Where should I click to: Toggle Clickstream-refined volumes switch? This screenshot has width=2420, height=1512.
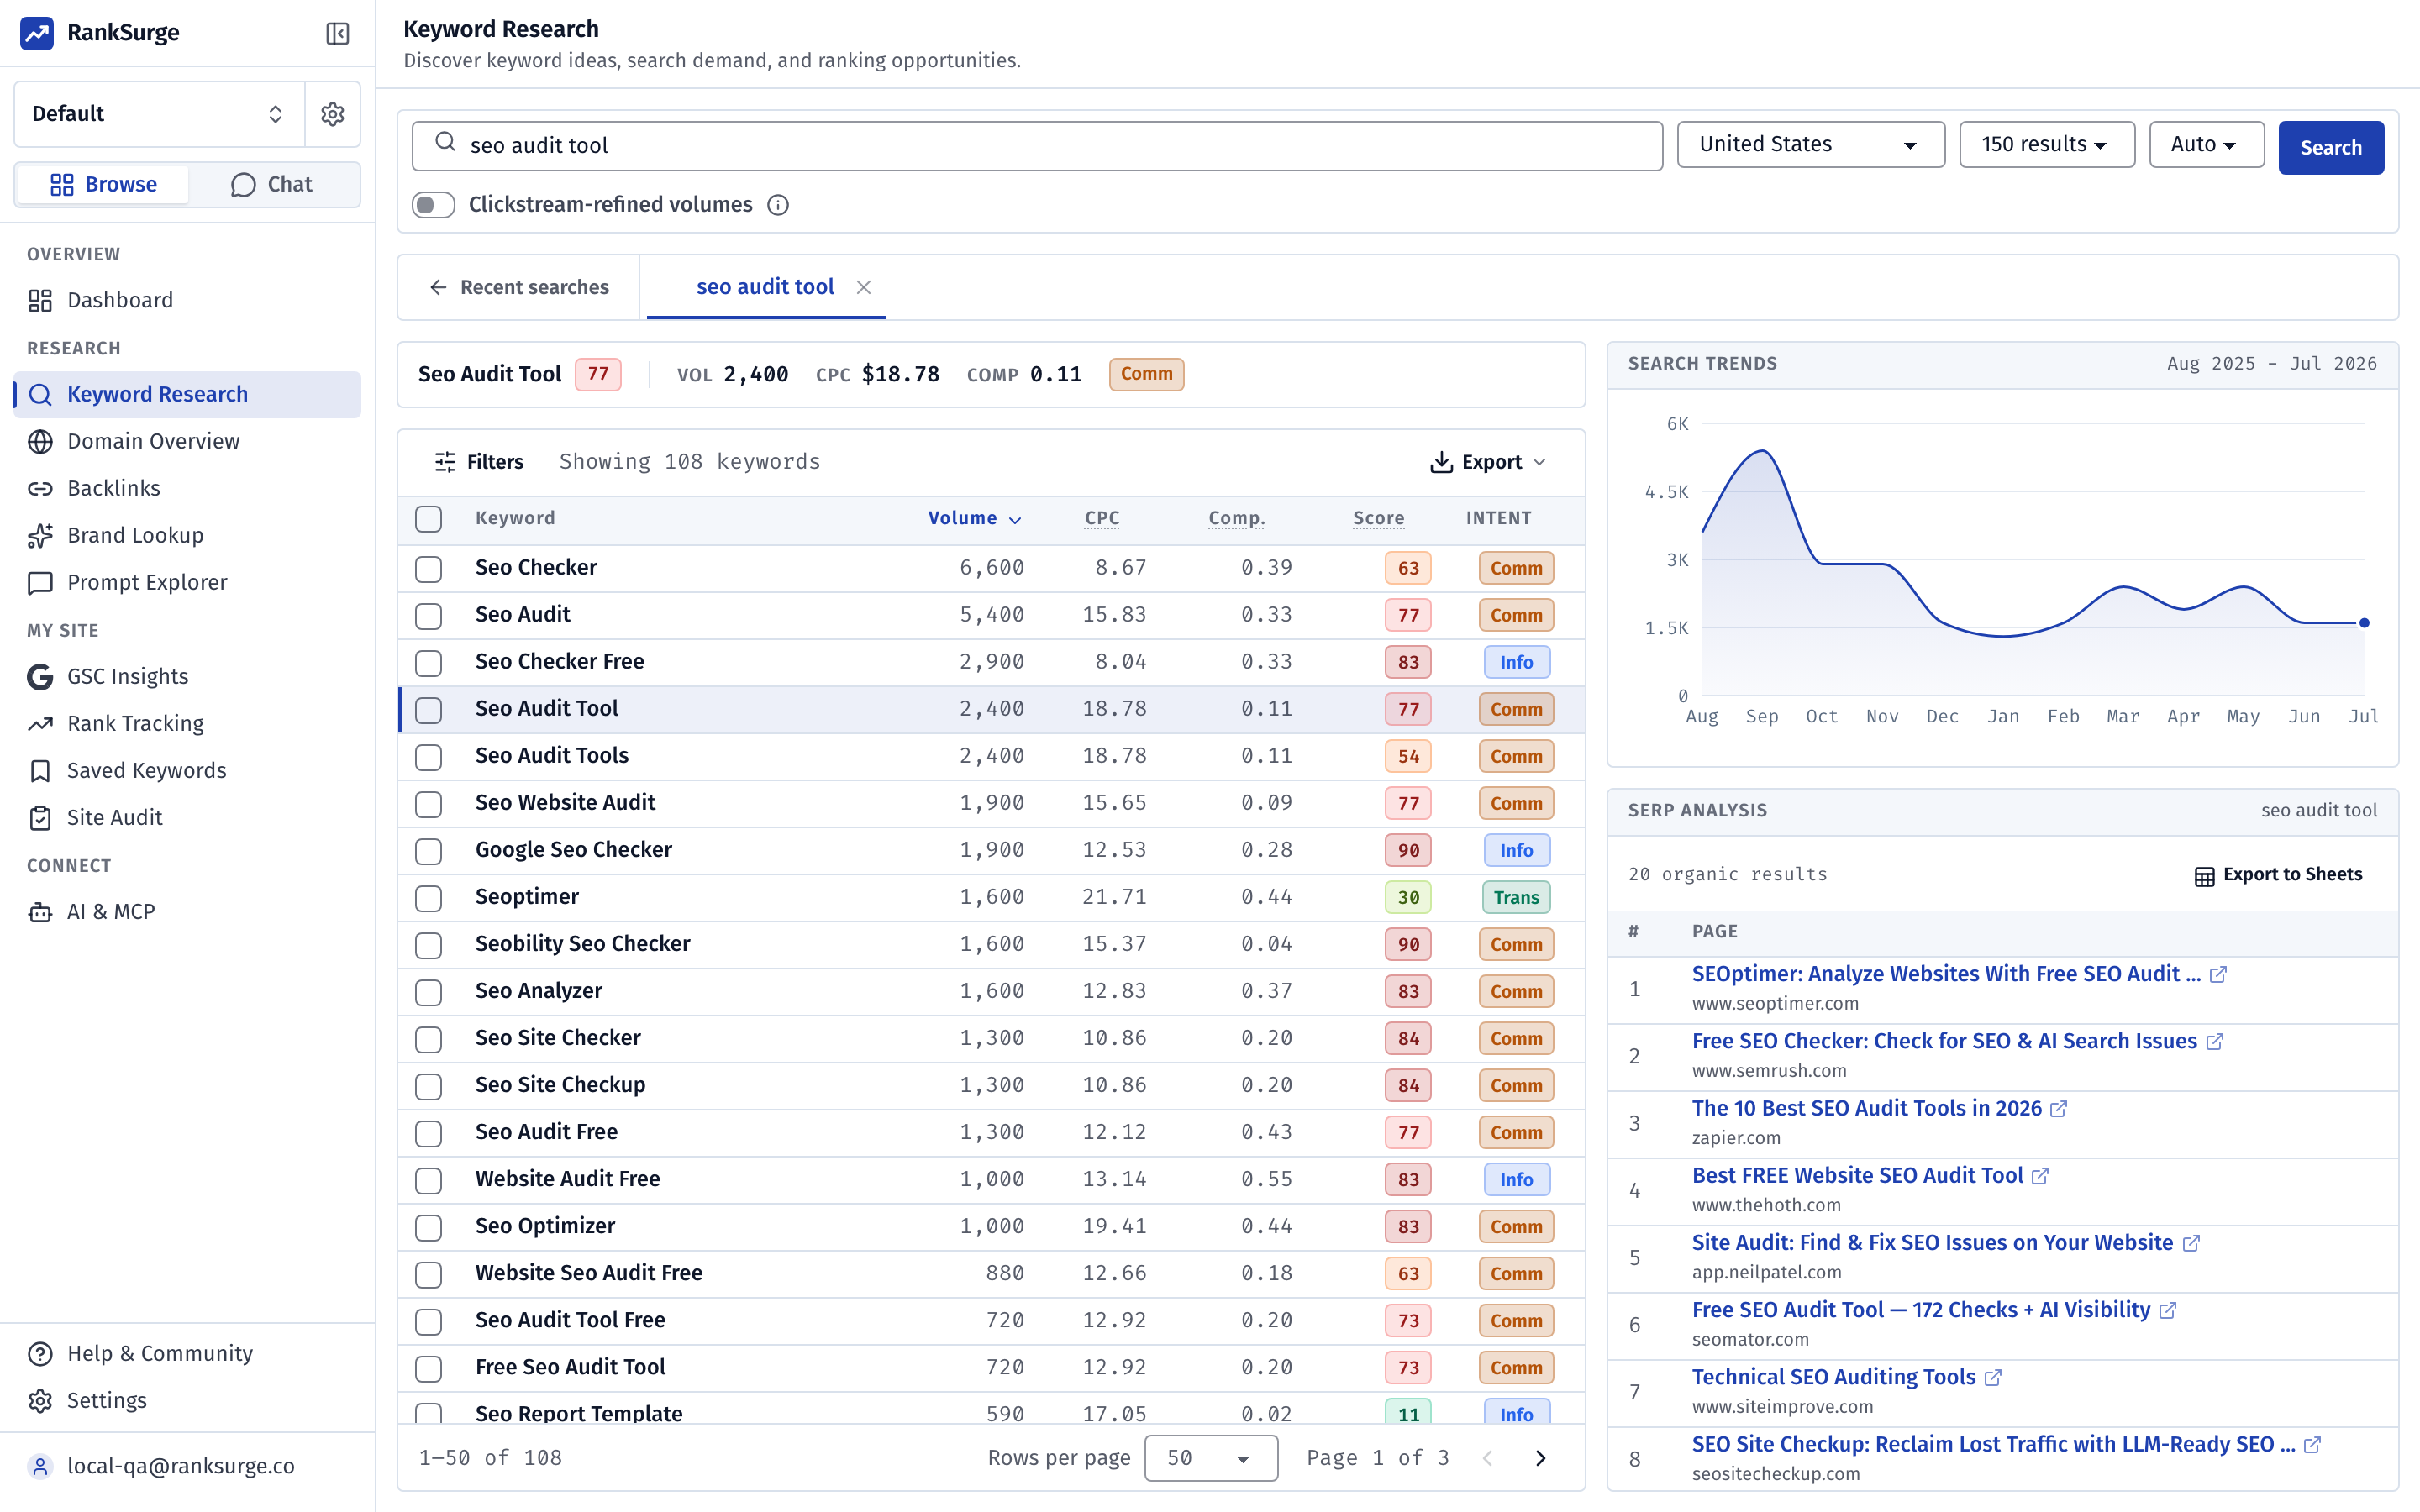point(434,205)
